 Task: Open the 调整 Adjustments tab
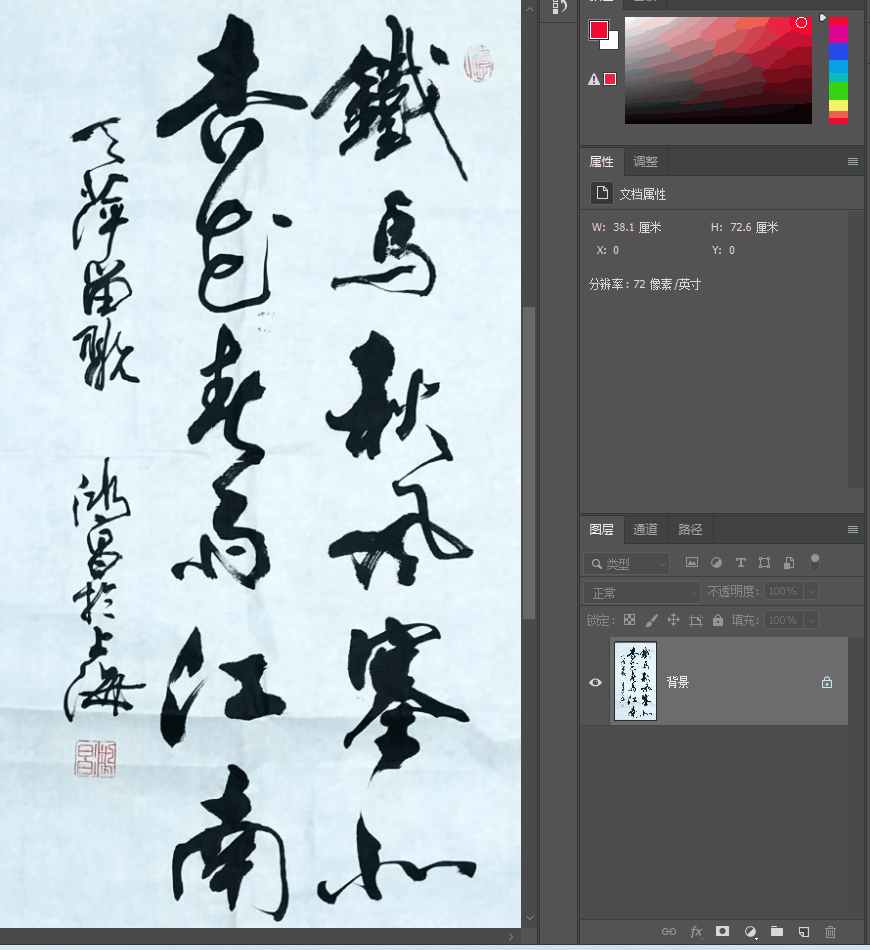tap(645, 161)
